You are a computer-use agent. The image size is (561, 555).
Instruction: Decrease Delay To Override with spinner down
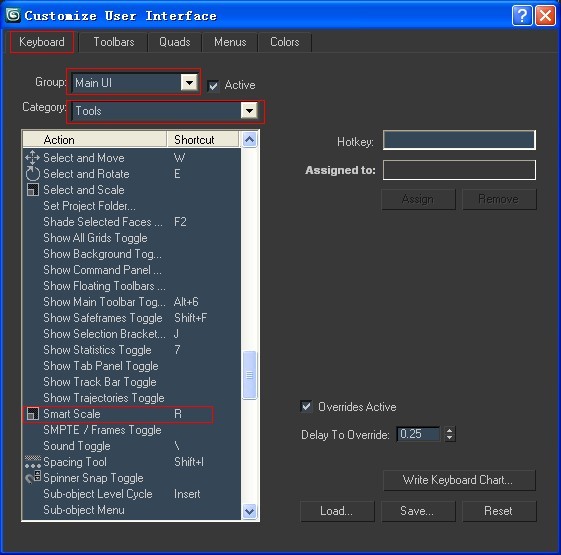pyautogui.click(x=450, y=438)
